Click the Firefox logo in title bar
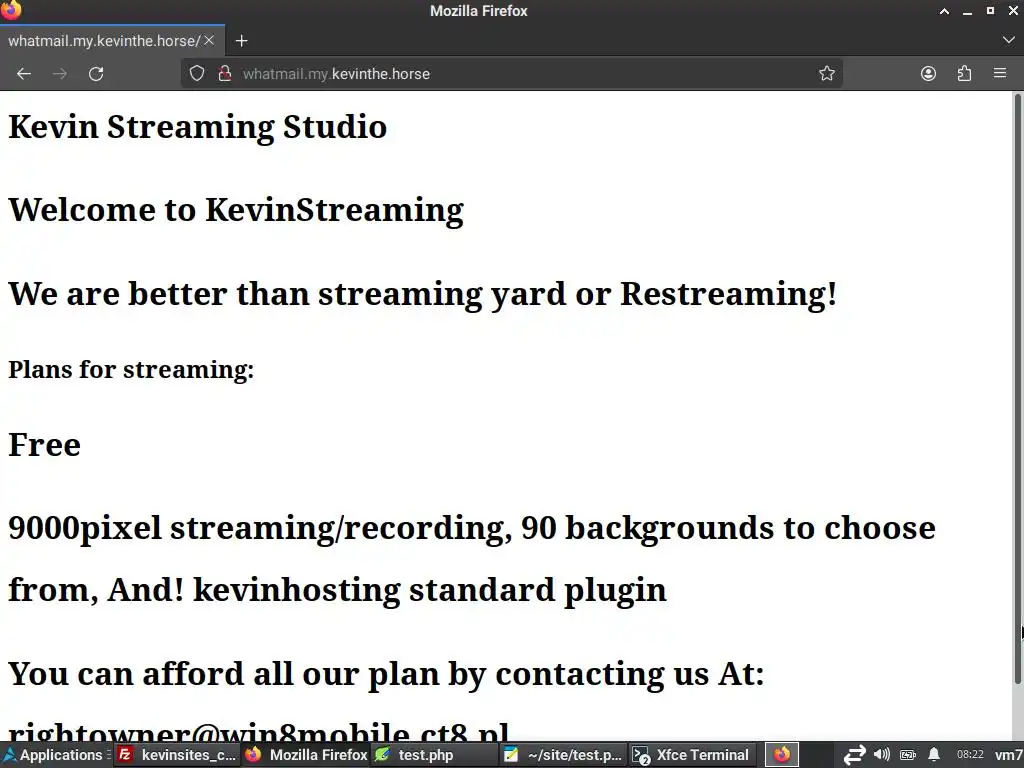This screenshot has width=1024, height=768. coord(11,10)
